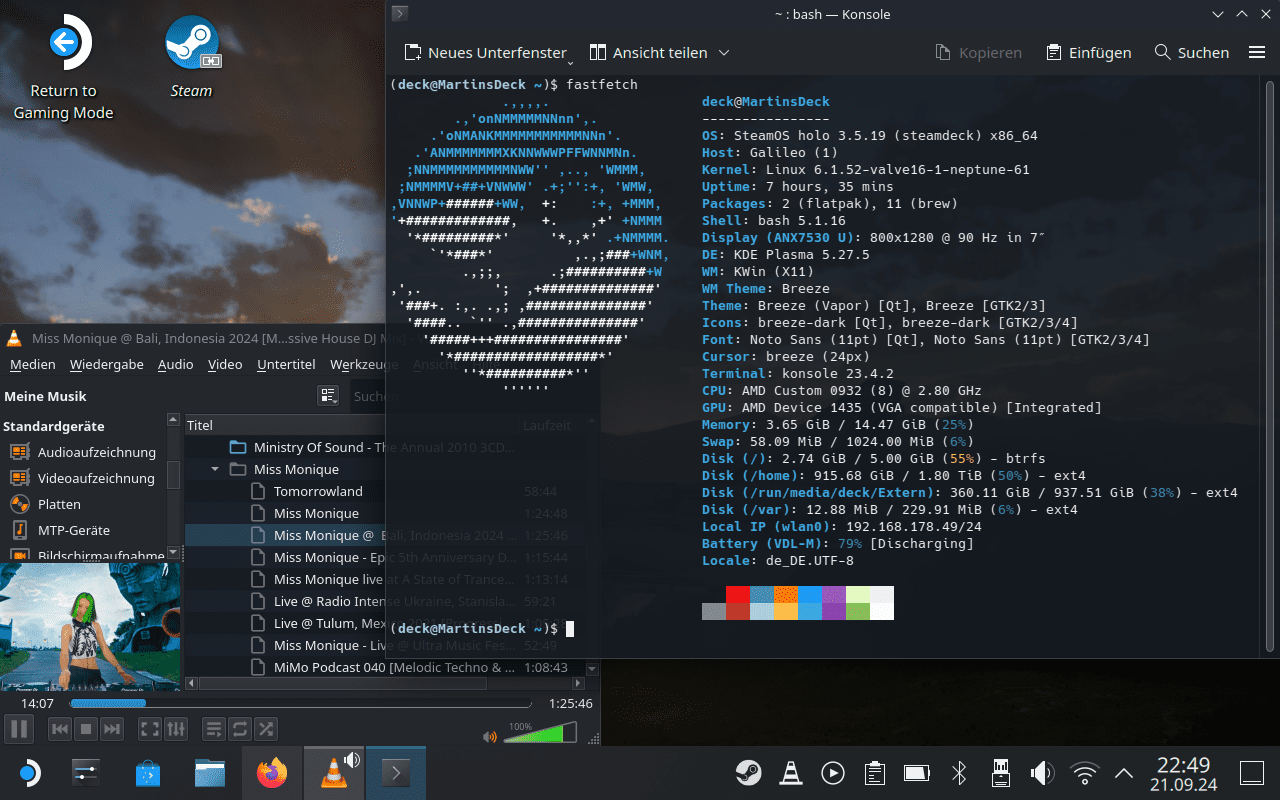Viewport: 1280px width, 800px height.
Task: Toggle VLC fullscreen video
Action: click(149, 729)
